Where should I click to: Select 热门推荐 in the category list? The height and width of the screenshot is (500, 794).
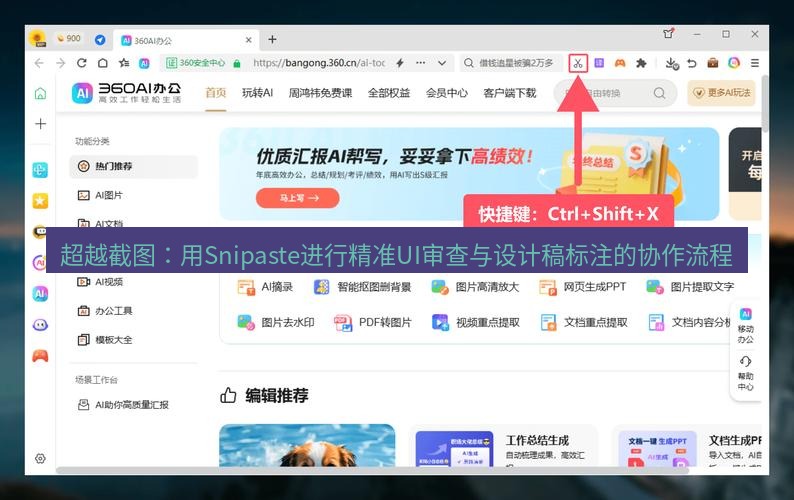(133, 166)
